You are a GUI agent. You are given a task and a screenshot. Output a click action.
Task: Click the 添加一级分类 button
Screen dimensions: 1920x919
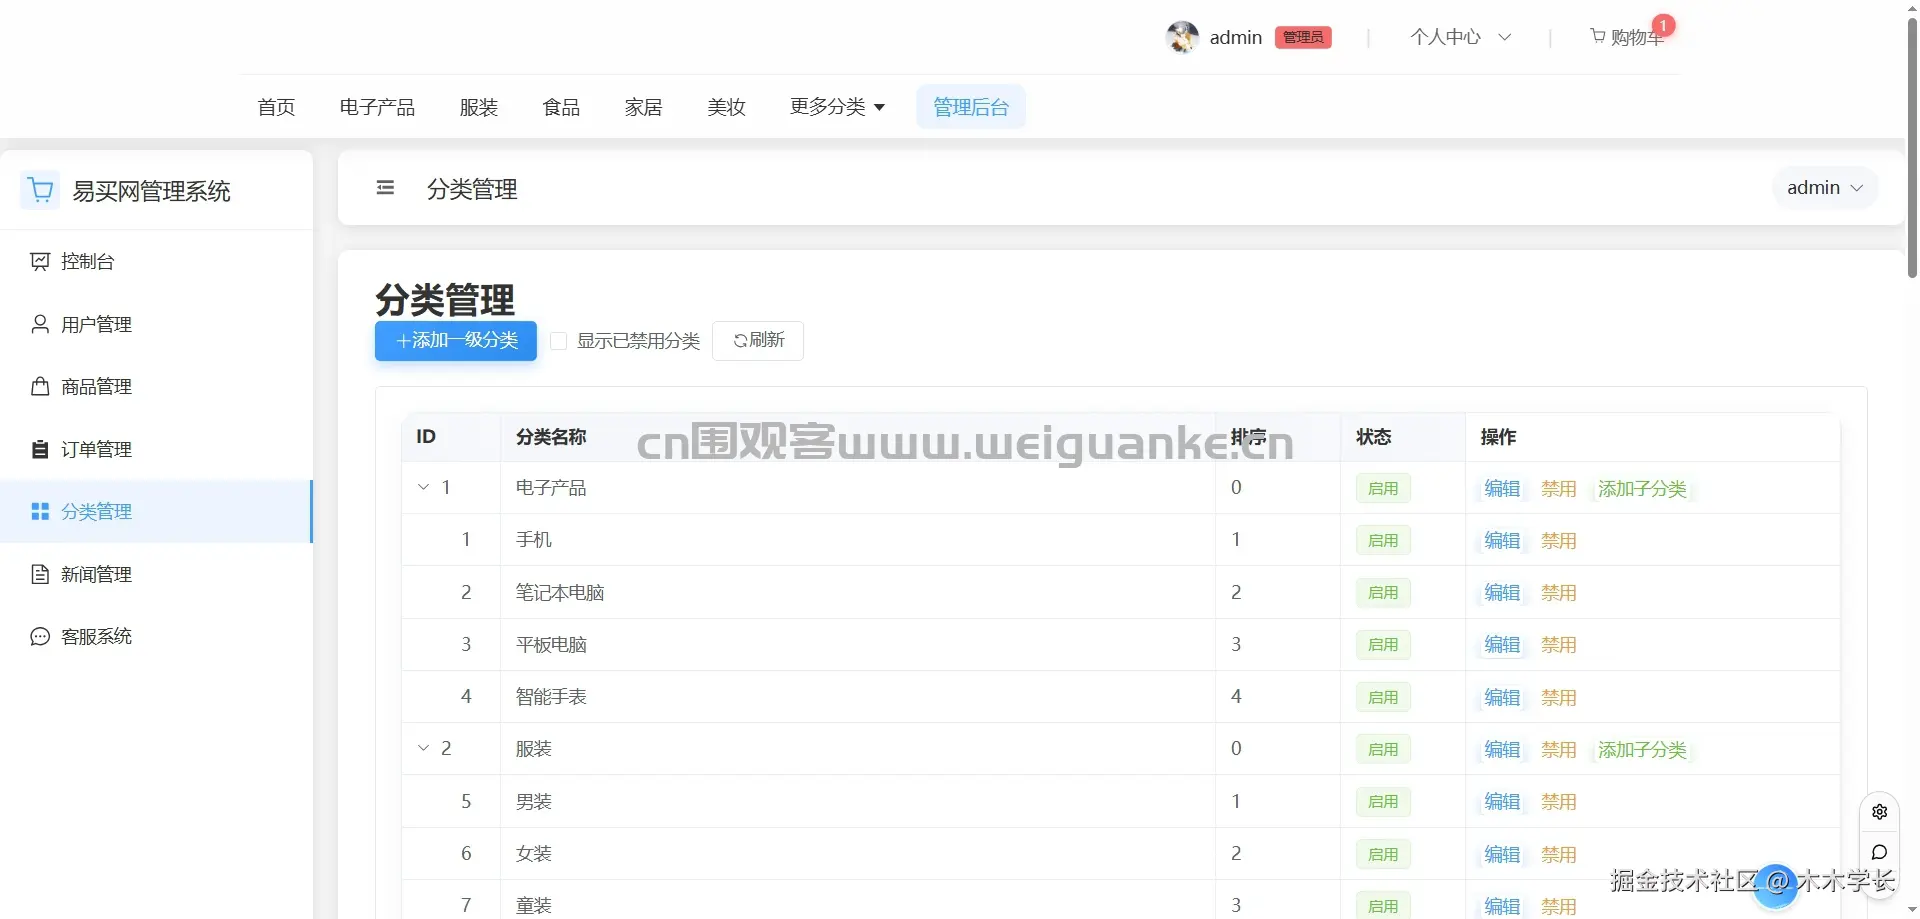[456, 341]
